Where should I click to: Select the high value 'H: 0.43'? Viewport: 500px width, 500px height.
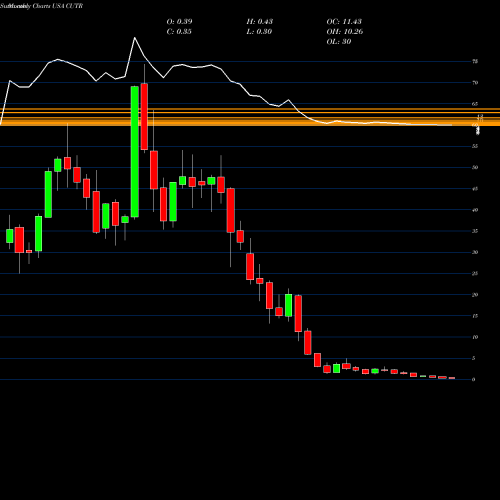coord(260,21)
